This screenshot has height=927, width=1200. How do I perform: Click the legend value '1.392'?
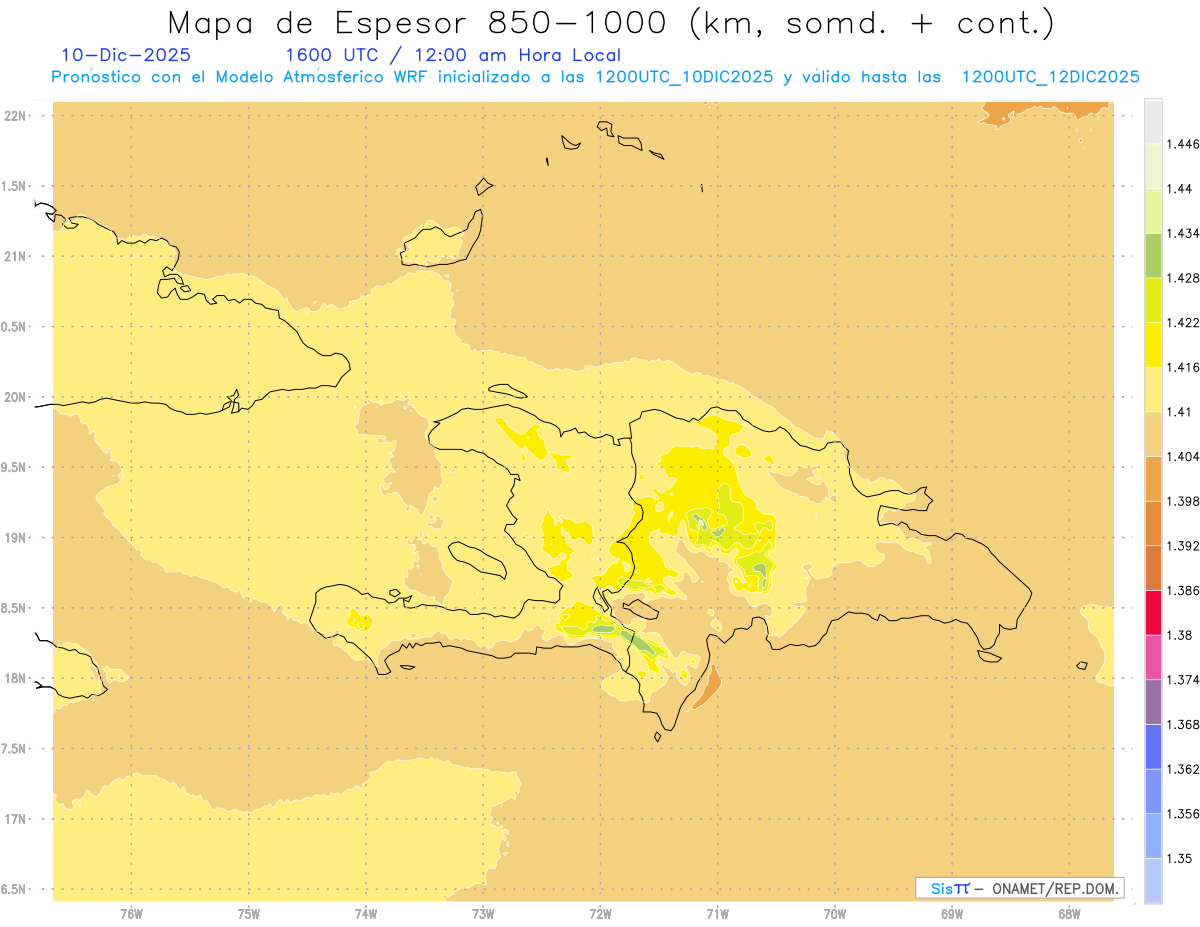pos(1184,546)
